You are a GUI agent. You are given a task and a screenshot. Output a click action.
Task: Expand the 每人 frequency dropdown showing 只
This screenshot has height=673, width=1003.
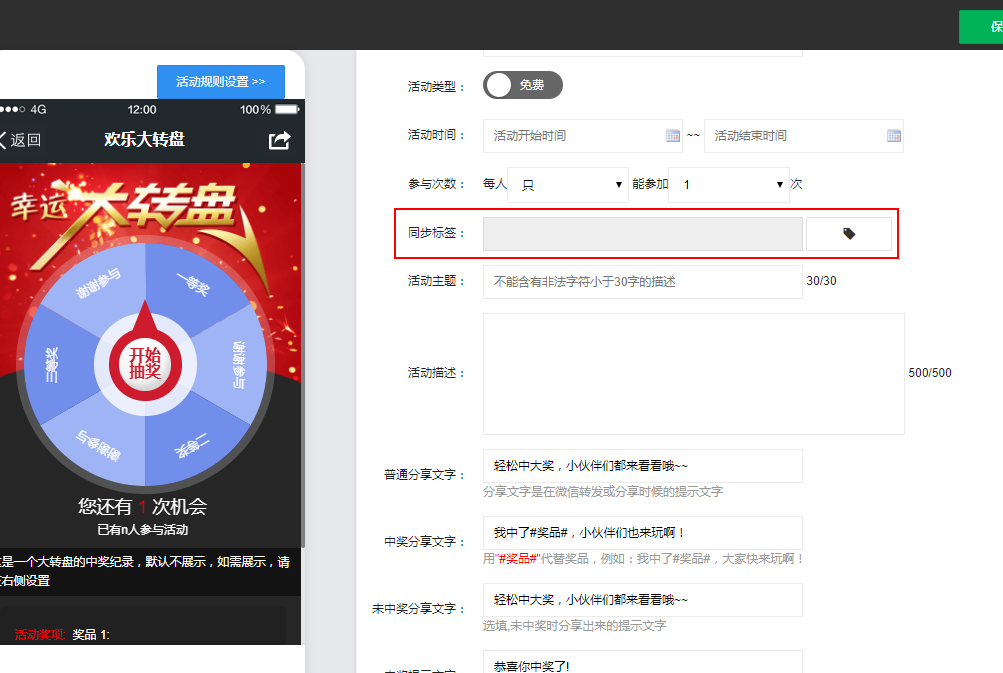tap(567, 185)
